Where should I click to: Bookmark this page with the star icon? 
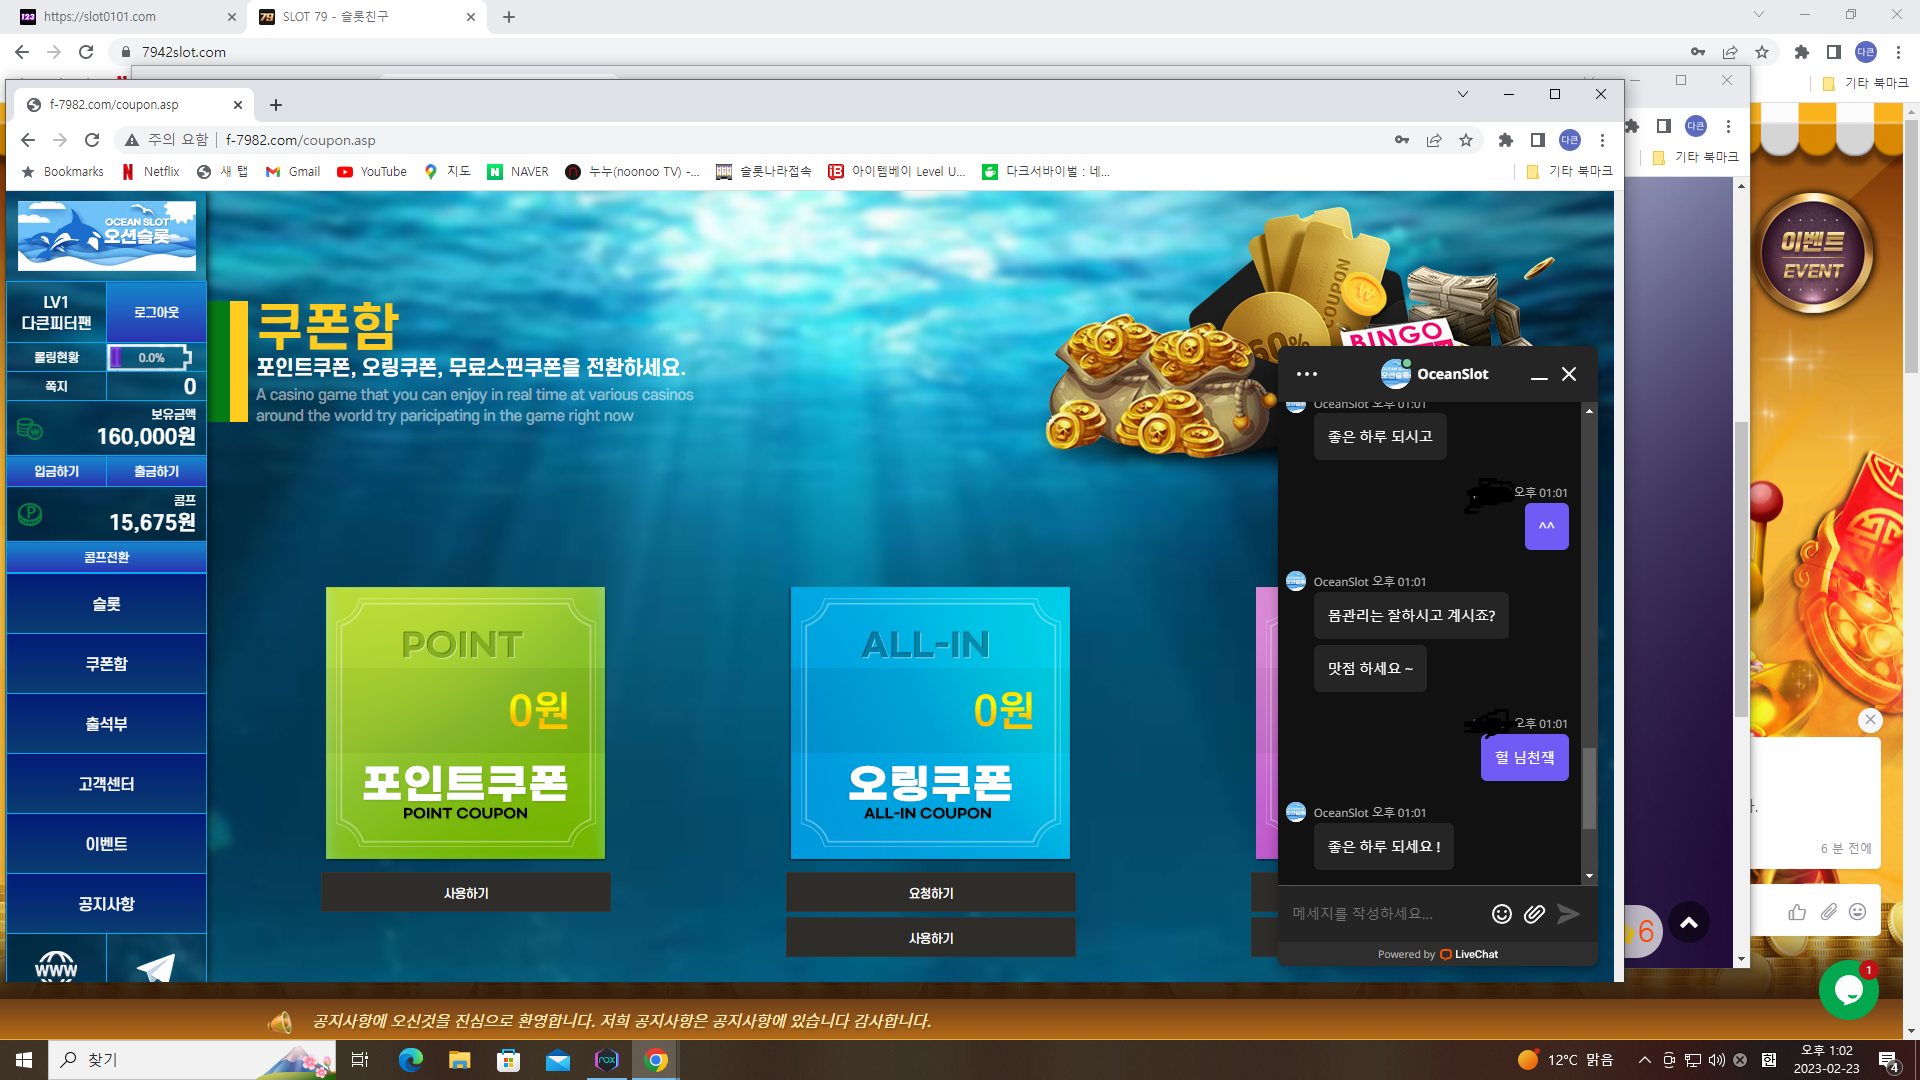[x=1466, y=140]
